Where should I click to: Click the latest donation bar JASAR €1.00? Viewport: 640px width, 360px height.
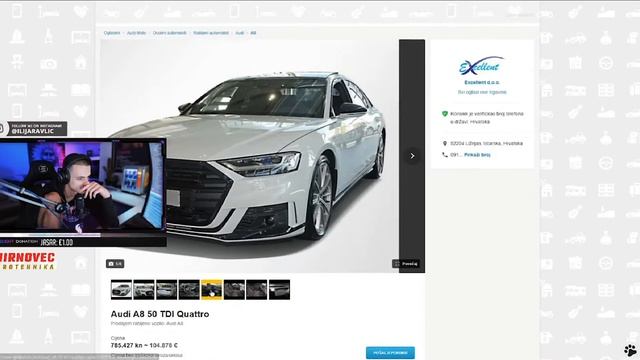coord(83,242)
